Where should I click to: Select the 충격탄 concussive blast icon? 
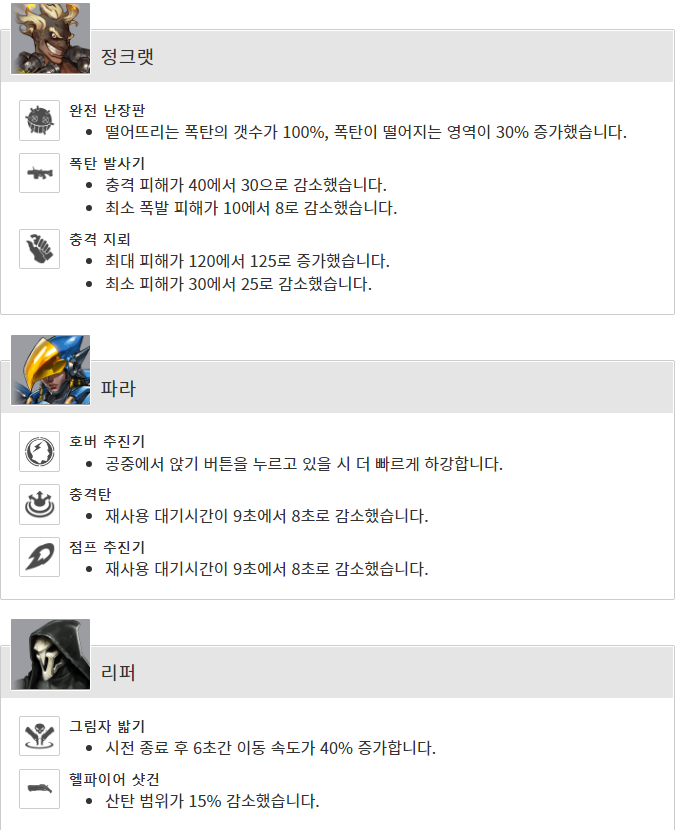(40, 504)
